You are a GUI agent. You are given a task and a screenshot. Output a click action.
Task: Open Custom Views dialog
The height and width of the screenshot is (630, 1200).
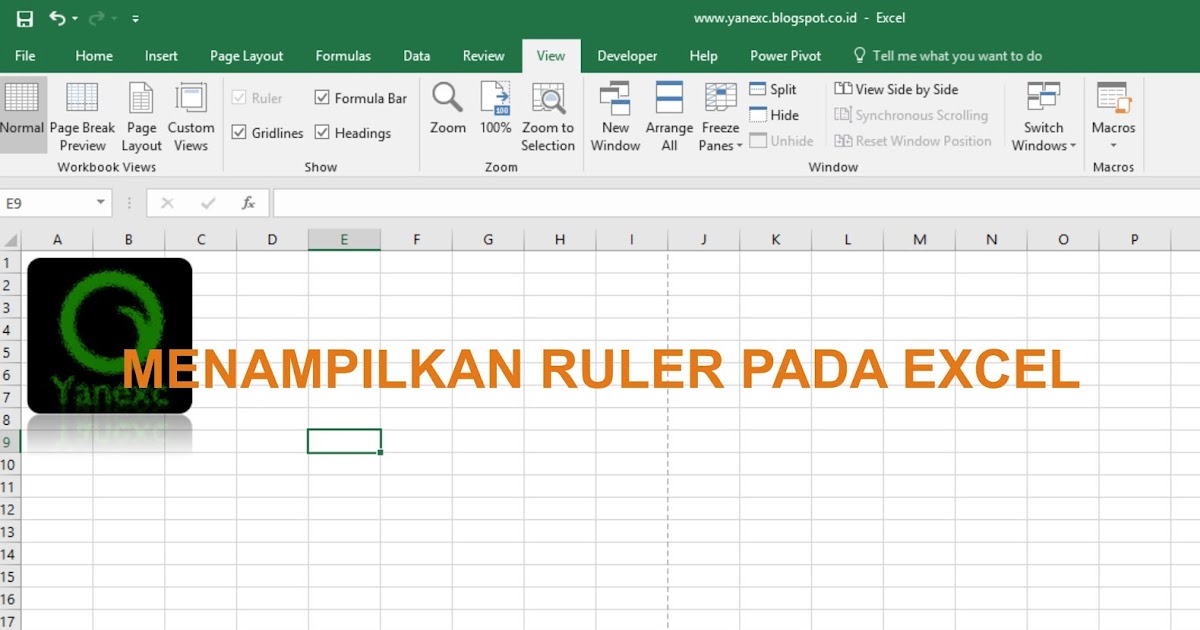coord(191,116)
